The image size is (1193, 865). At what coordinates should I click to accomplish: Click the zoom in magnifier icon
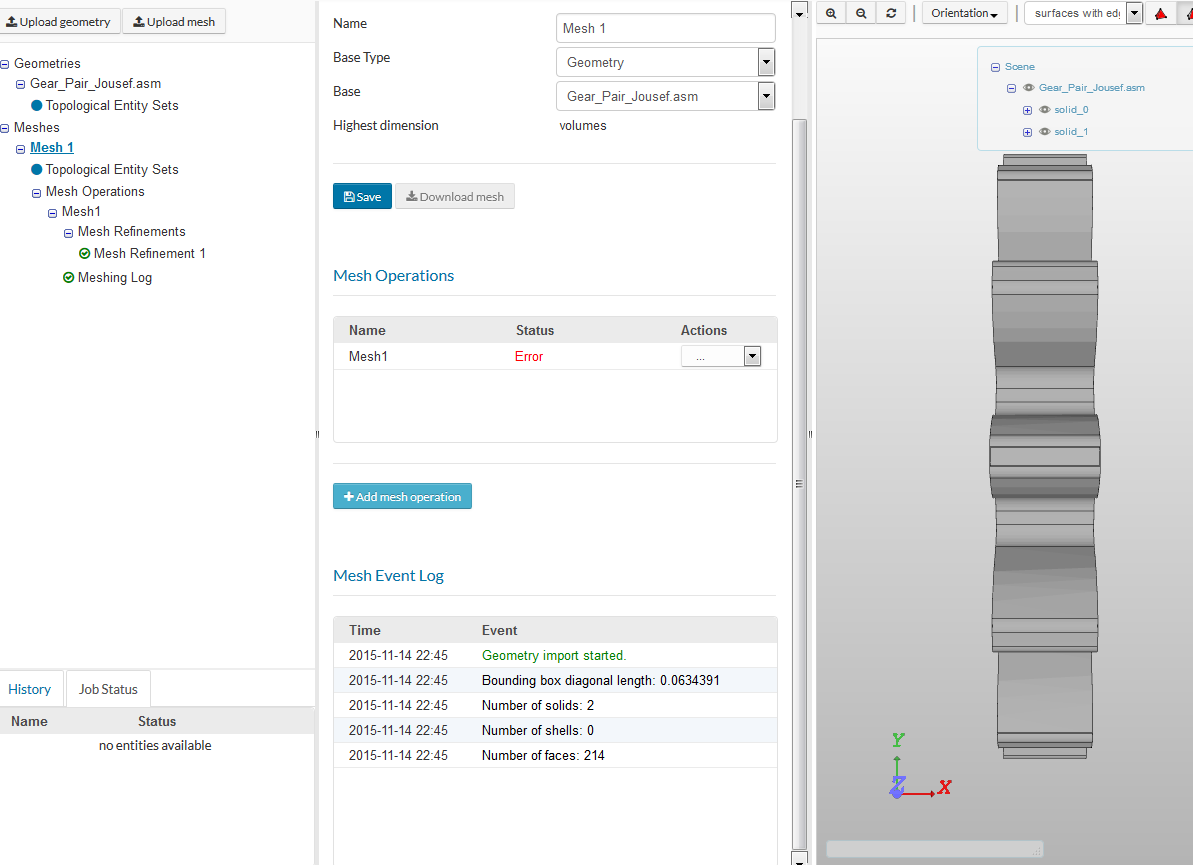831,13
